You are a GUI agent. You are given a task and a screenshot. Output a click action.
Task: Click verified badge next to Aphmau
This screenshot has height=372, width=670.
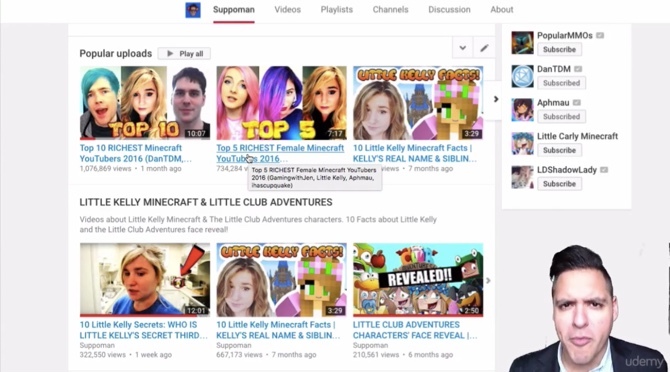pos(577,103)
